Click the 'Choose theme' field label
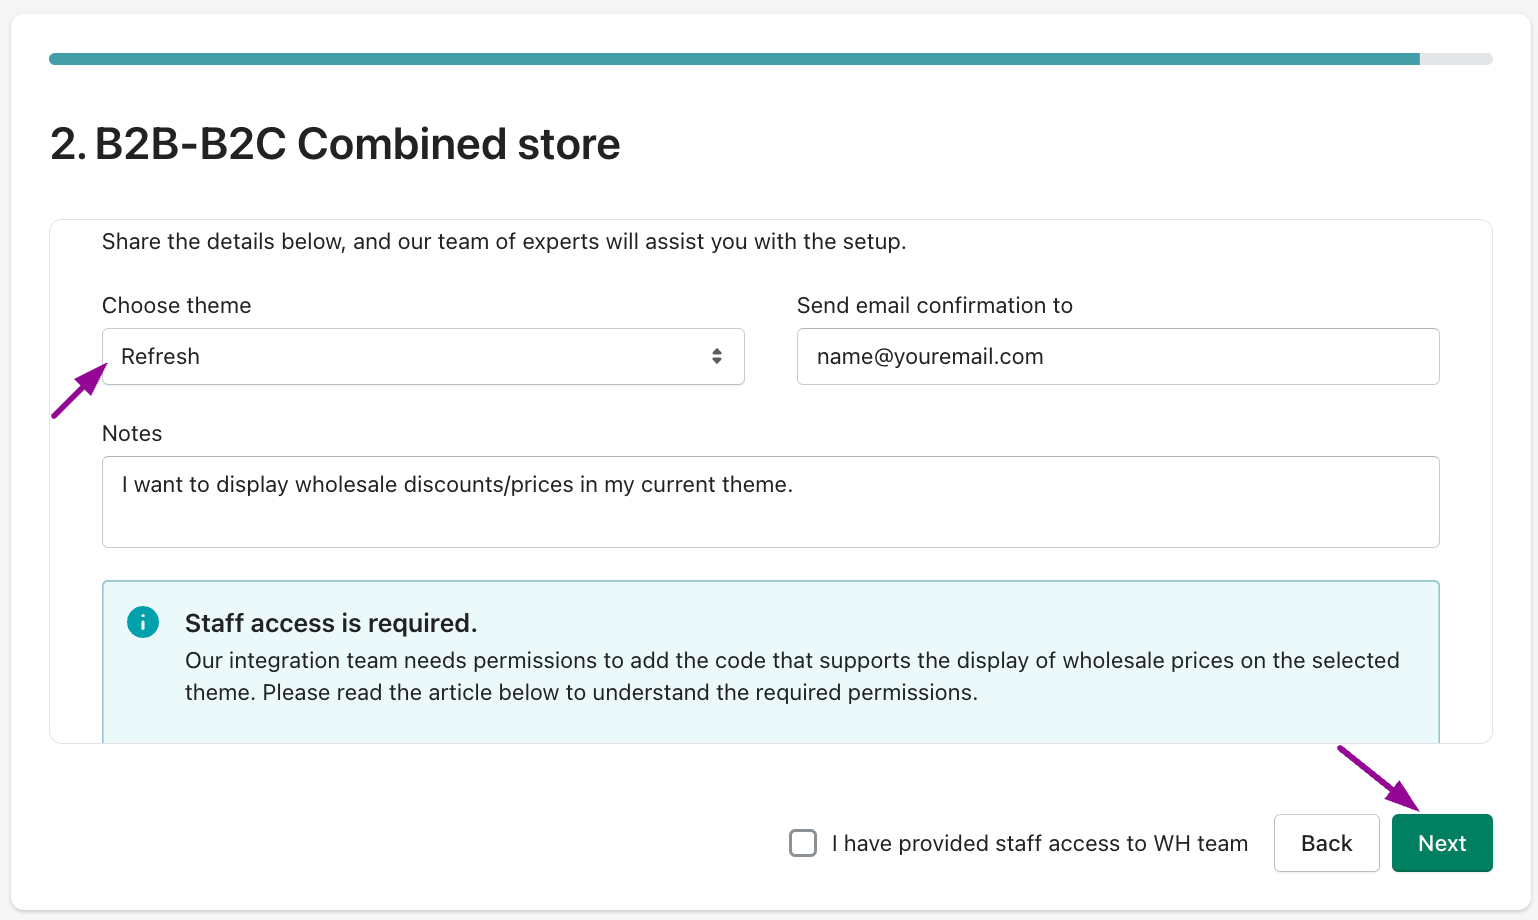This screenshot has height=920, width=1538. (177, 306)
